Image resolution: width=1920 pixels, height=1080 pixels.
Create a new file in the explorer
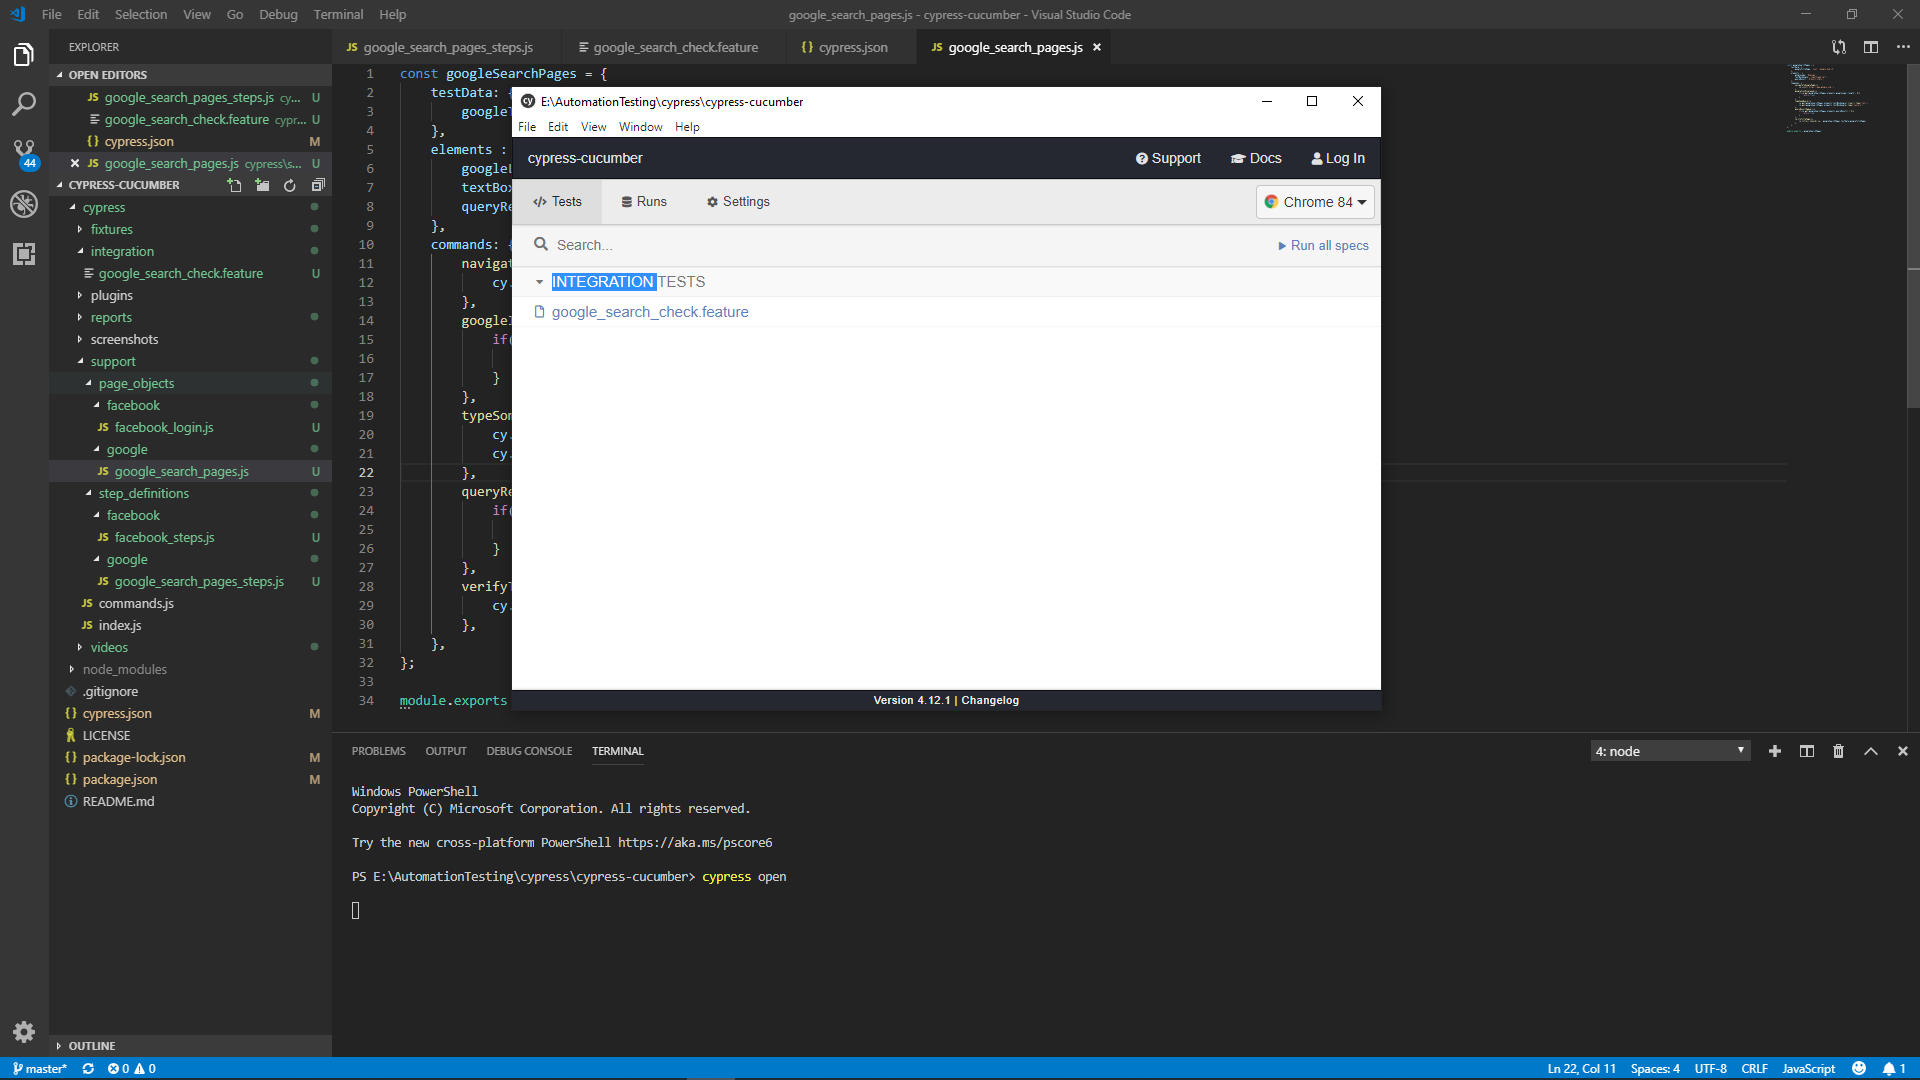(x=233, y=185)
